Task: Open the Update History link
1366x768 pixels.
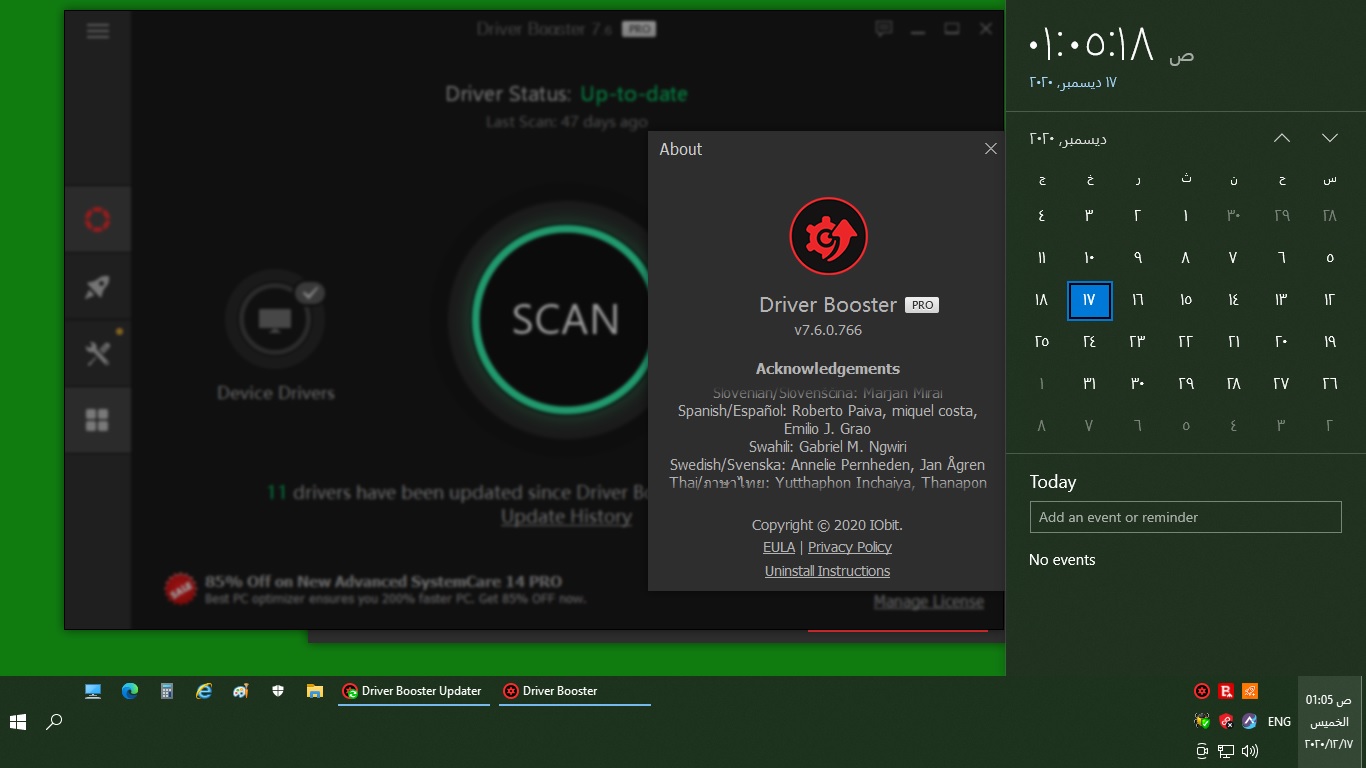Action: (x=566, y=517)
